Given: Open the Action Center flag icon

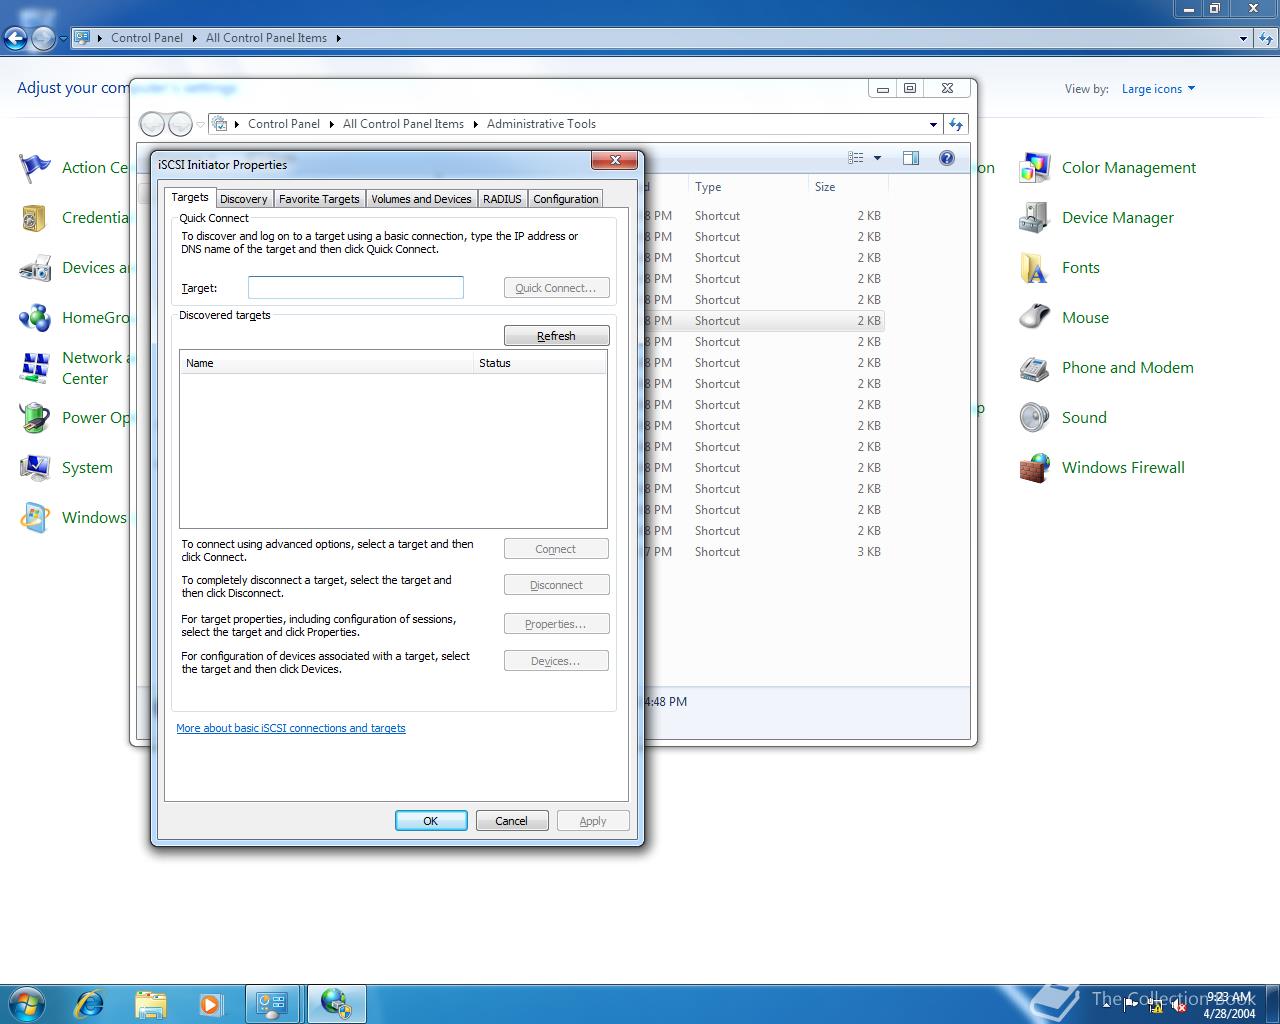Looking at the screenshot, I should 35,168.
